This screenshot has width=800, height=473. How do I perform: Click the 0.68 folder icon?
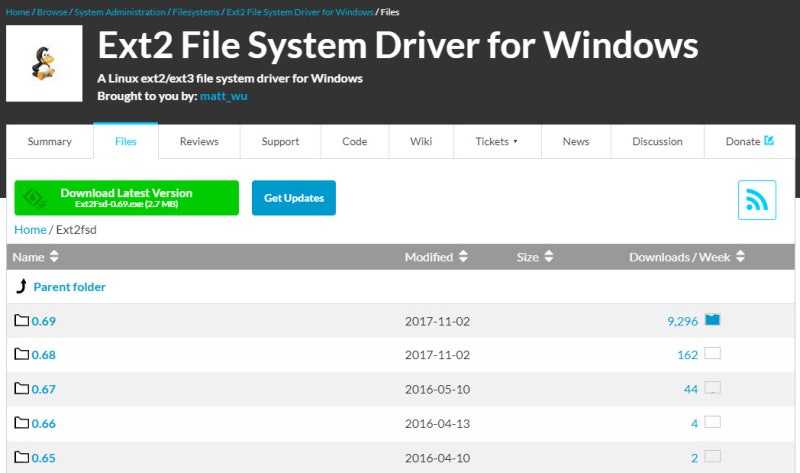point(22,355)
